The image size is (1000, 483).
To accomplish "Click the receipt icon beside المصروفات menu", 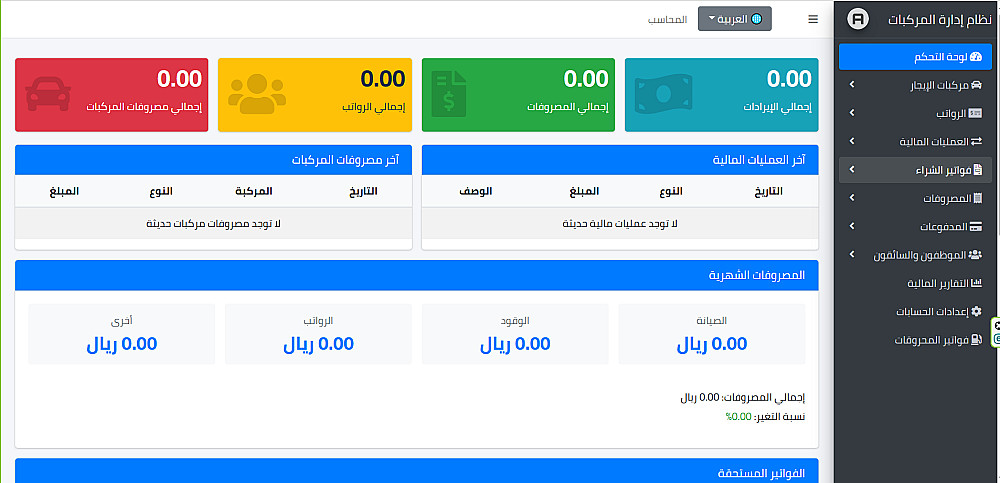I will [978, 198].
